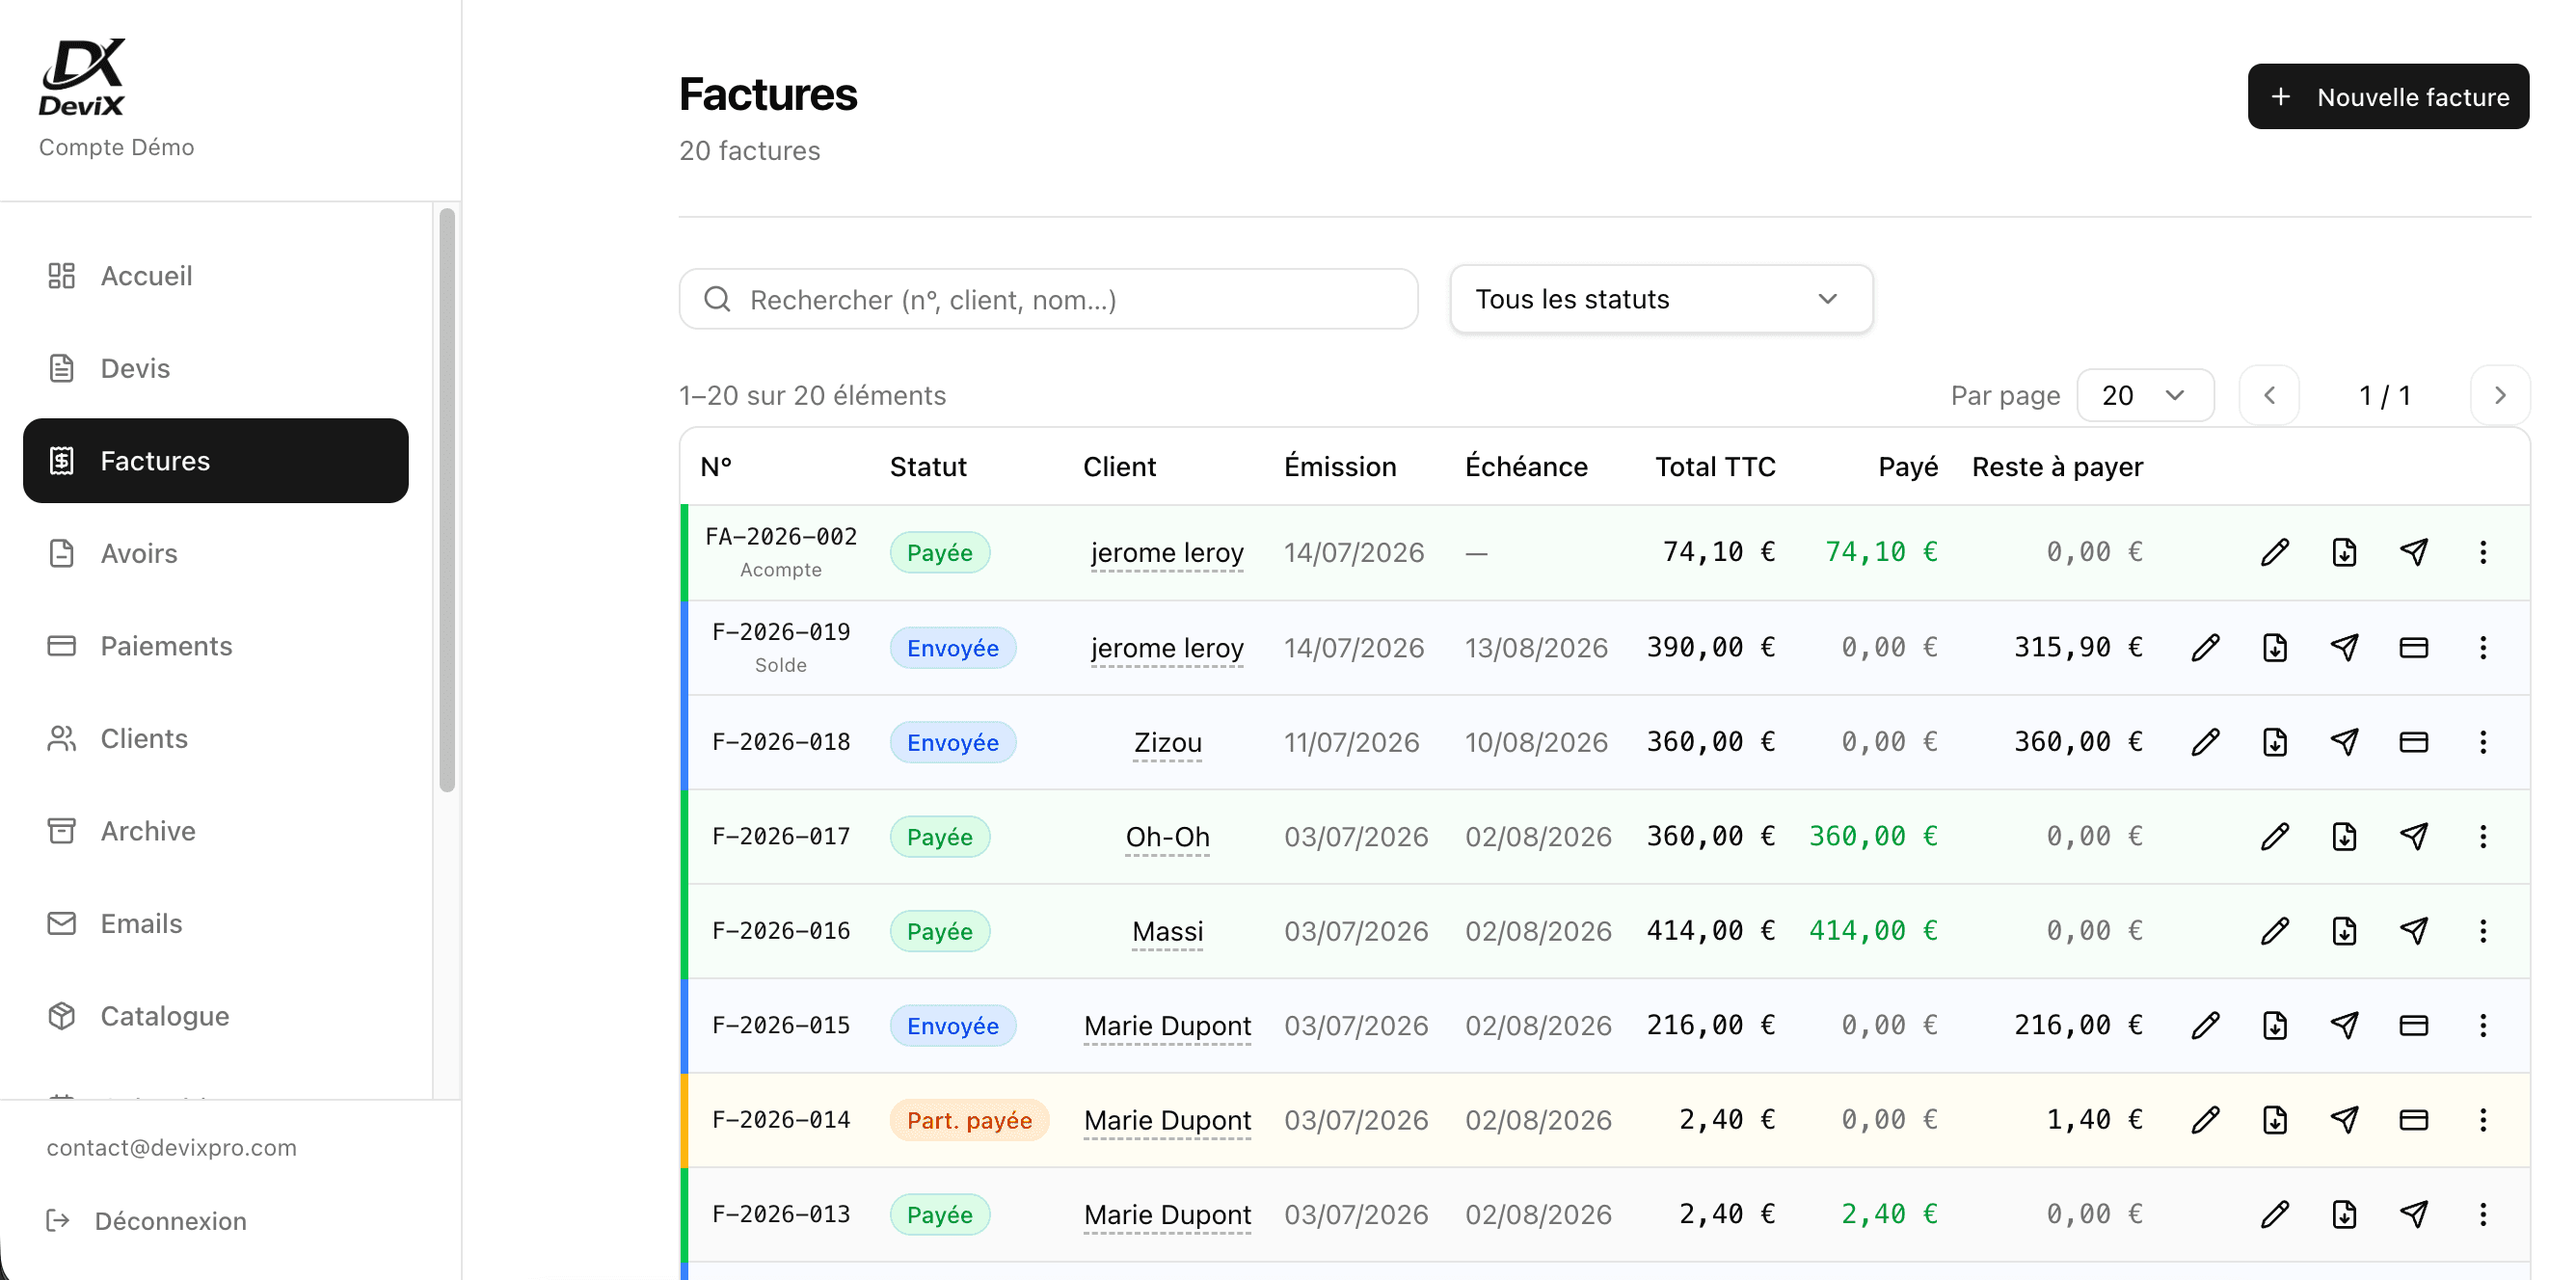Screen dimensions: 2576x1280
Task: Edit invoice F-2026-014 with pencil icon
Action: point(2206,1120)
